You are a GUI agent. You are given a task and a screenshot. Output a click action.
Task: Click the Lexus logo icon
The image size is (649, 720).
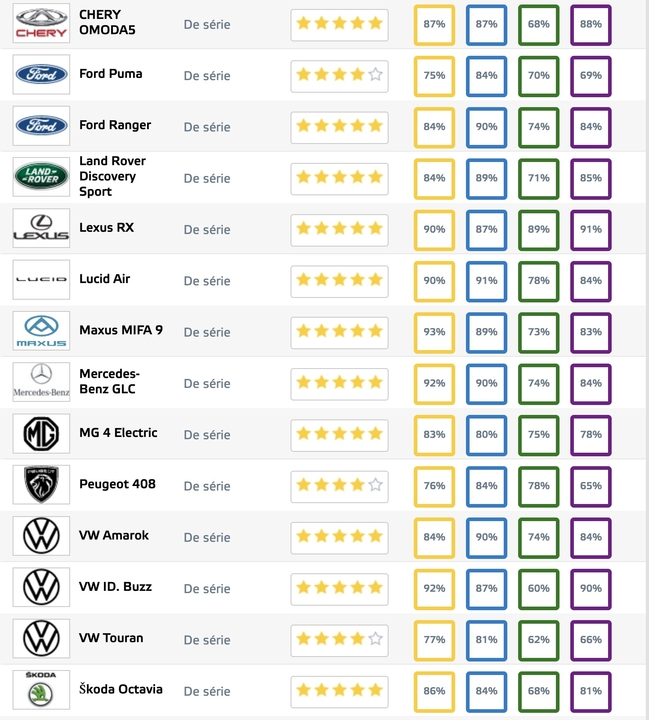[x=41, y=229]
